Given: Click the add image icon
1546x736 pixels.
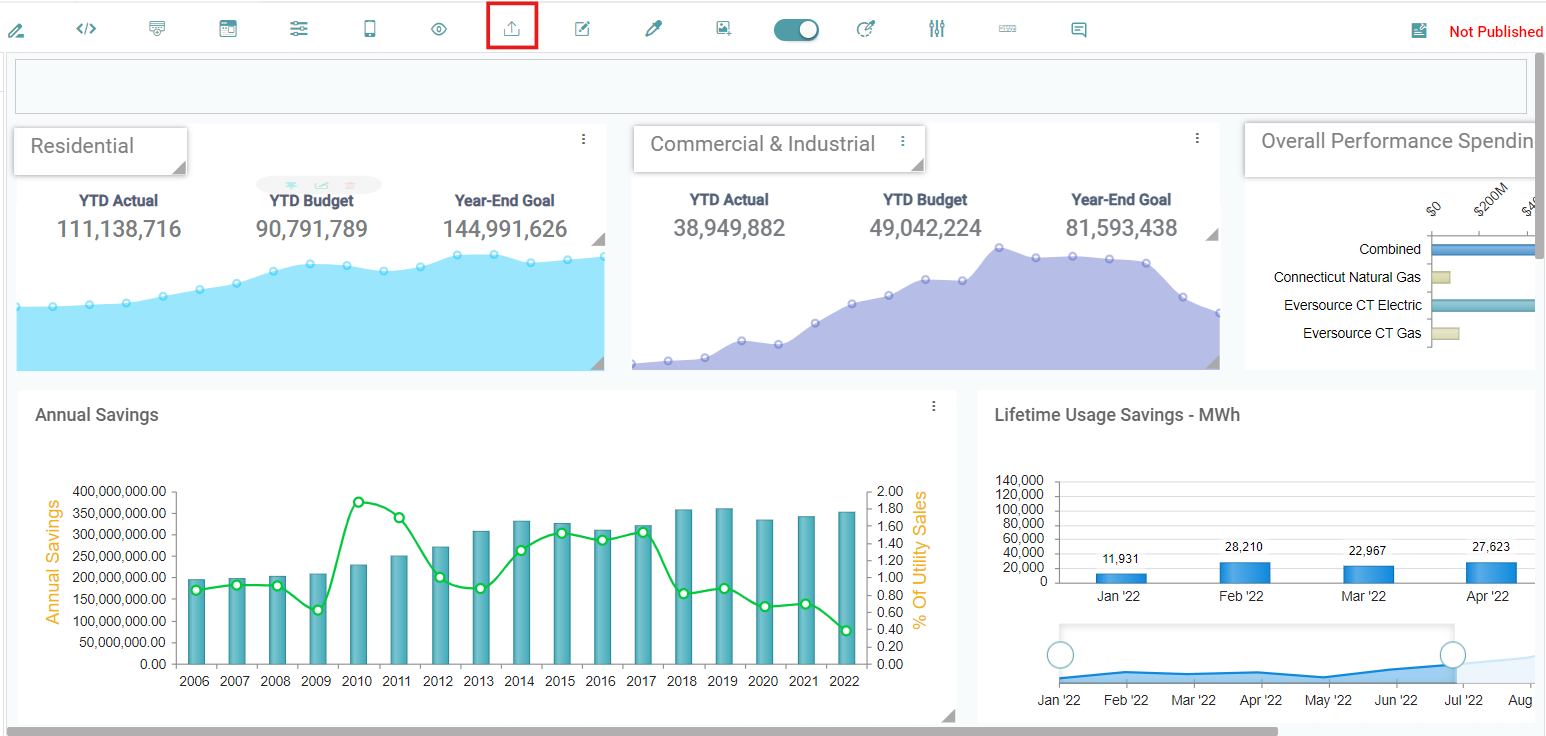Looking at the screenshot, I should point(723,29).
